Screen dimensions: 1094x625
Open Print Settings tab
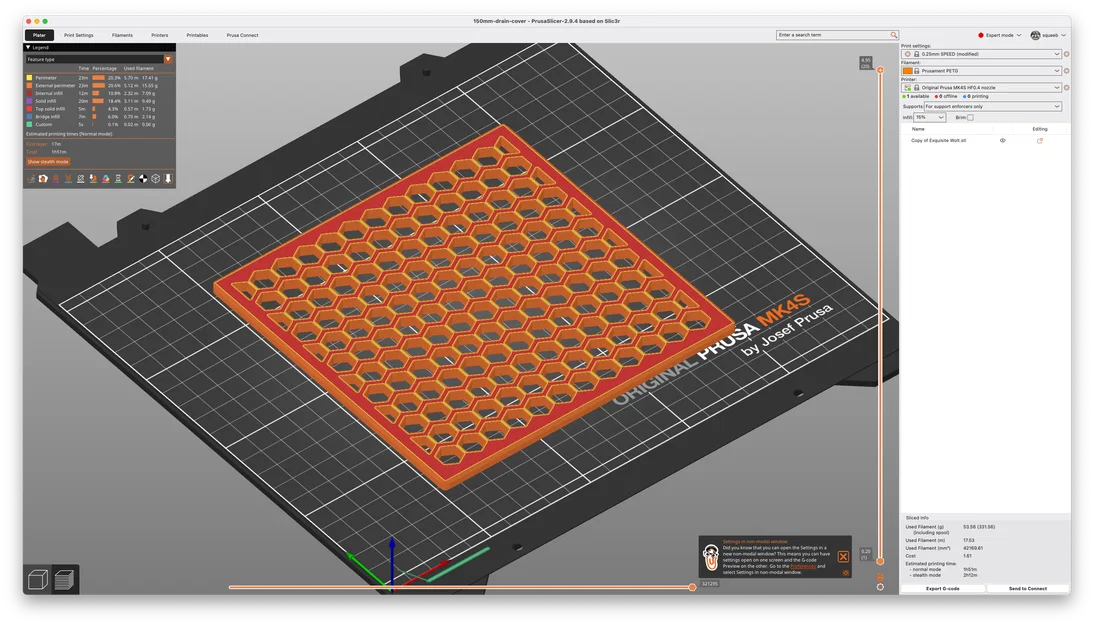click(79, 35)
